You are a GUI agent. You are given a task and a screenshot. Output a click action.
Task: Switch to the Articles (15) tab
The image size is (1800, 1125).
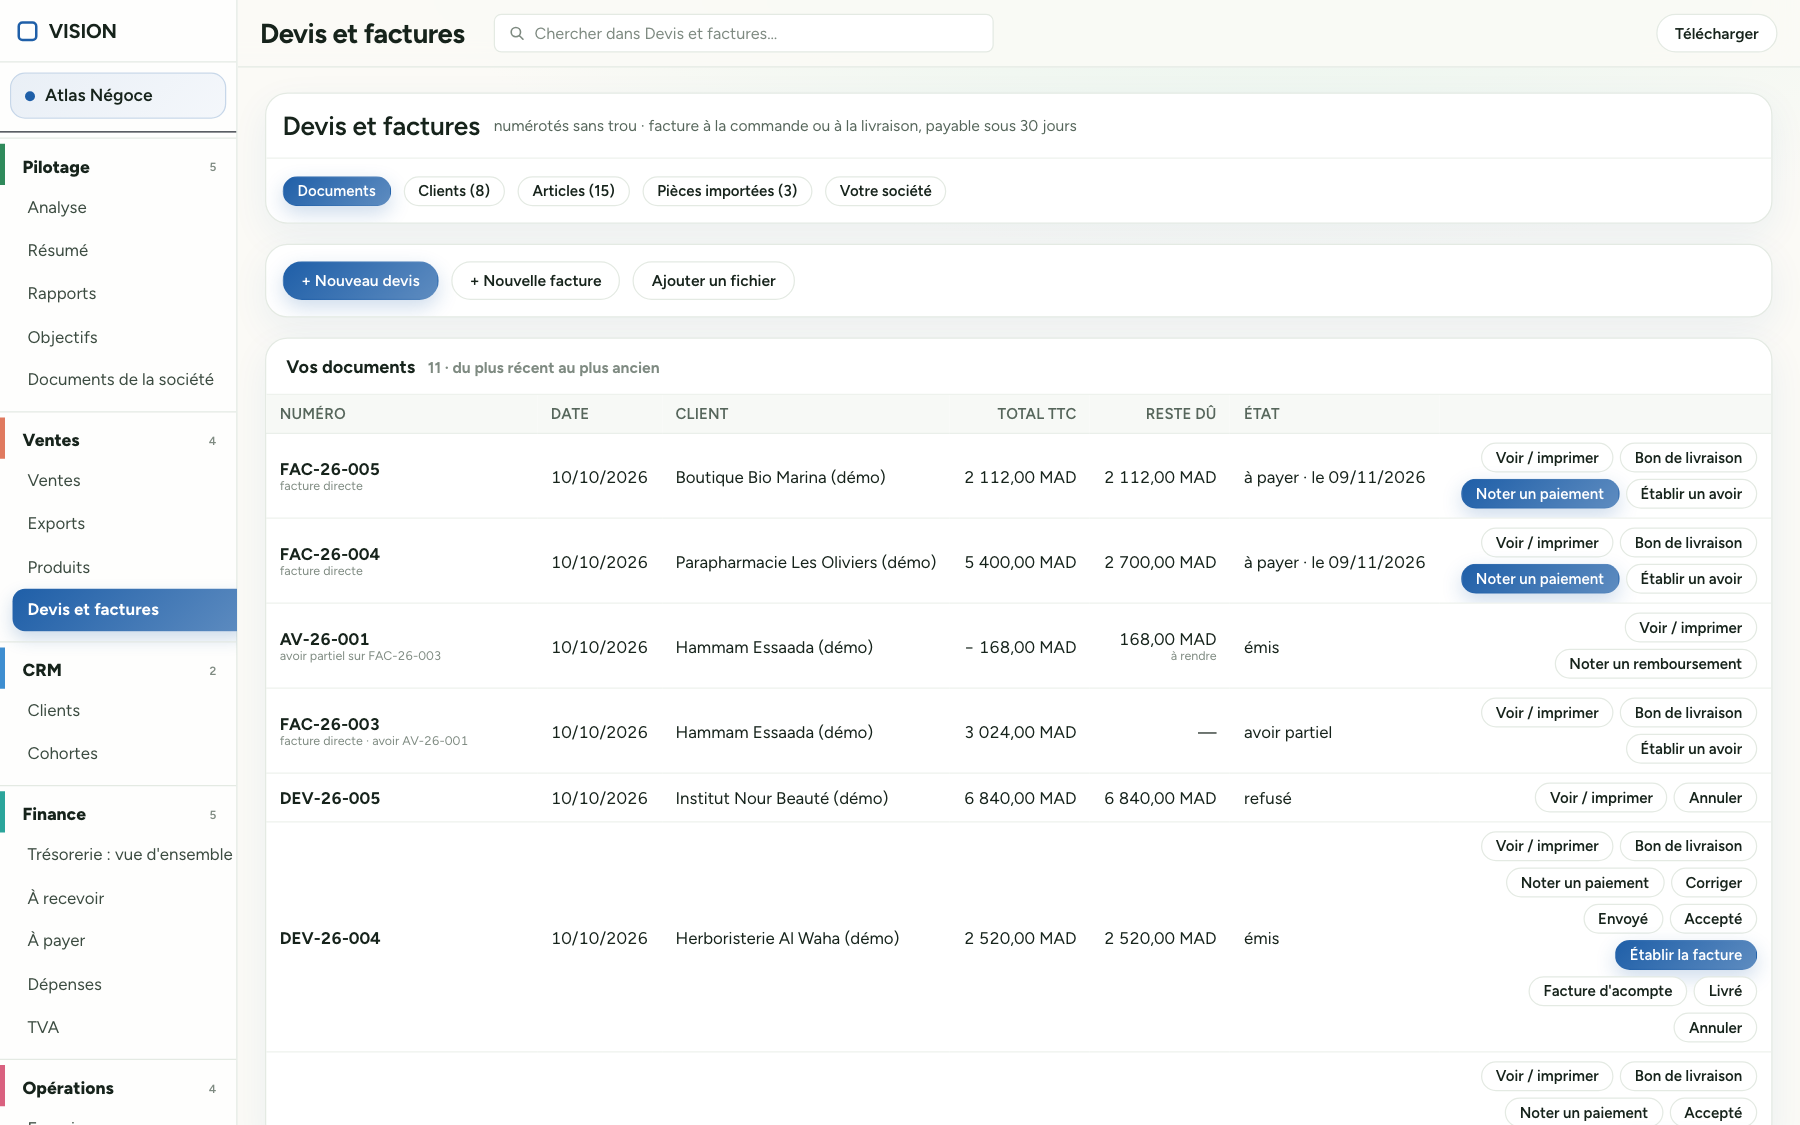pyautogui.click(x=573, y=191)
